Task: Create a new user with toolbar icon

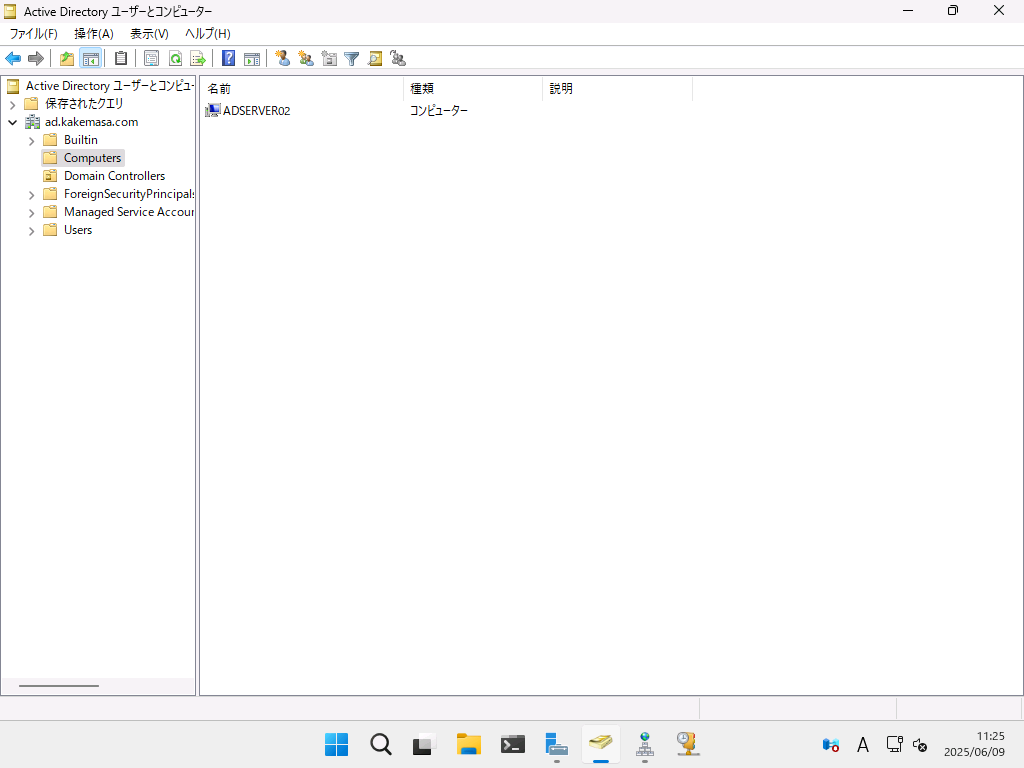Action: tap(282, 59)
